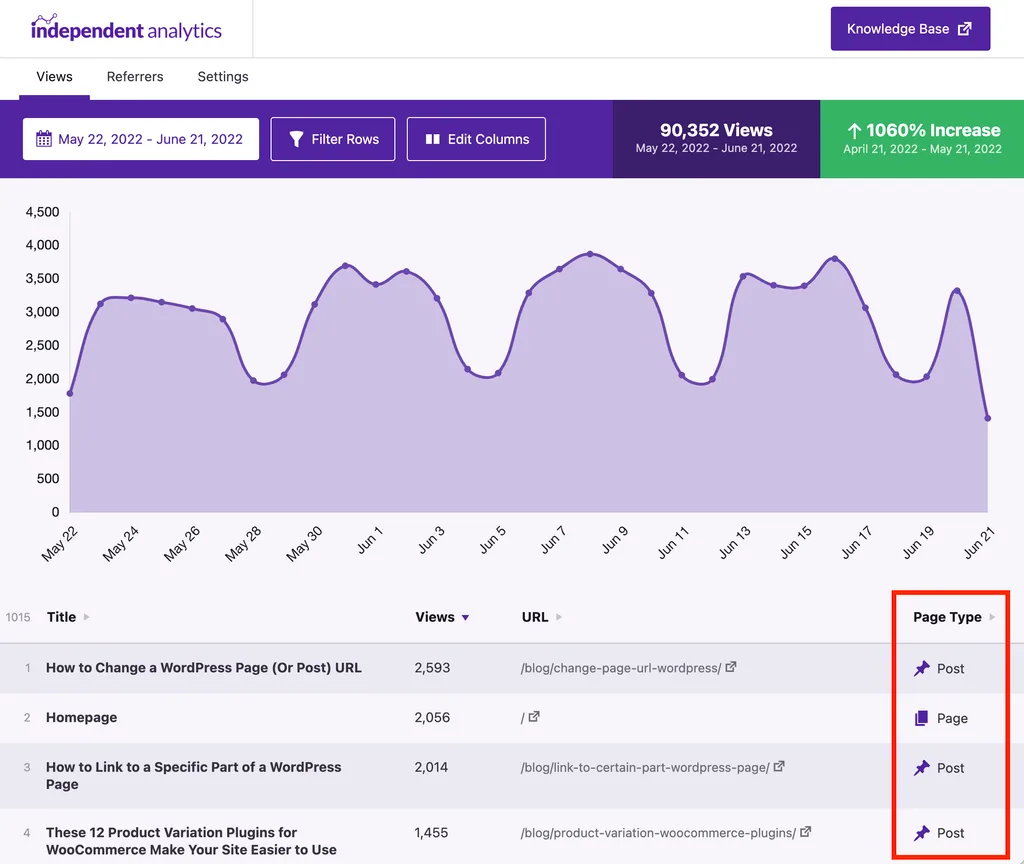This screenshot has width=1024, height=864.
Task: Click the Jun 8 peak data point on chart
Action: tap(590, 254)
